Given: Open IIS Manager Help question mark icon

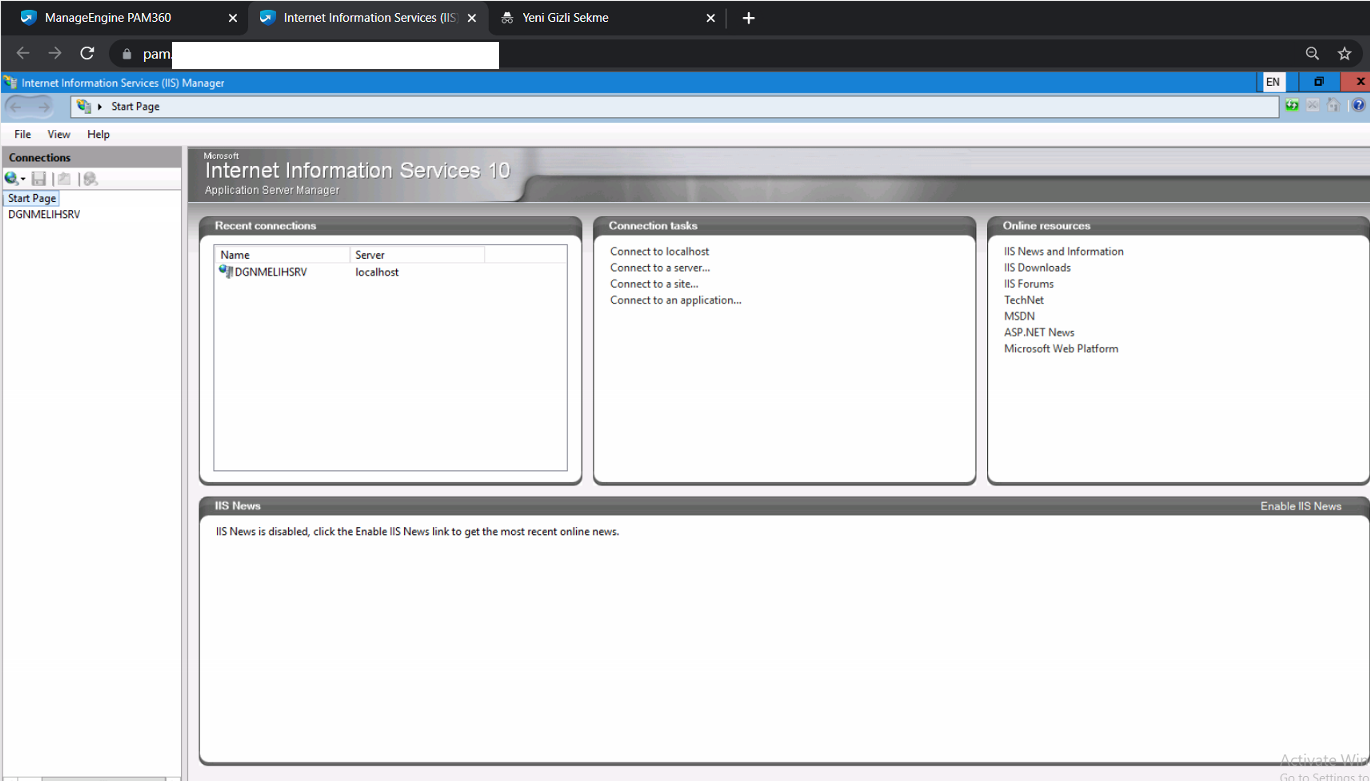Looking at the screenshot, I should tap(1357, 106).
